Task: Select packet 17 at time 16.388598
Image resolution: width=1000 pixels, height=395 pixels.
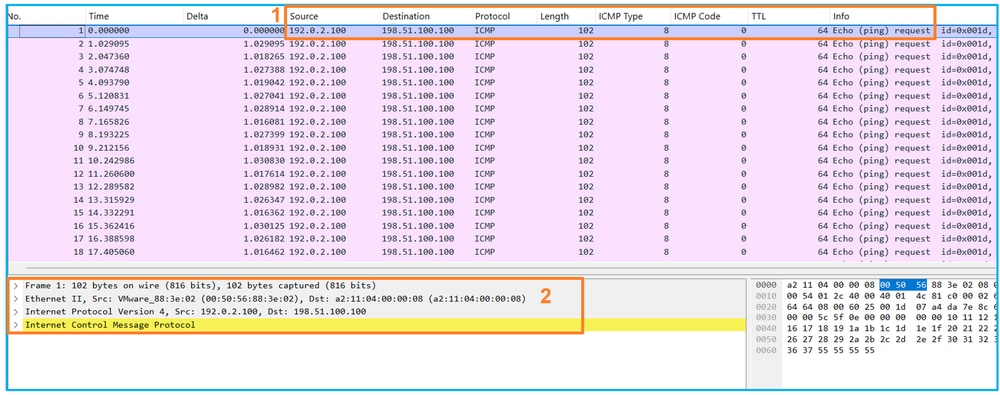Action: click(503, 239)
